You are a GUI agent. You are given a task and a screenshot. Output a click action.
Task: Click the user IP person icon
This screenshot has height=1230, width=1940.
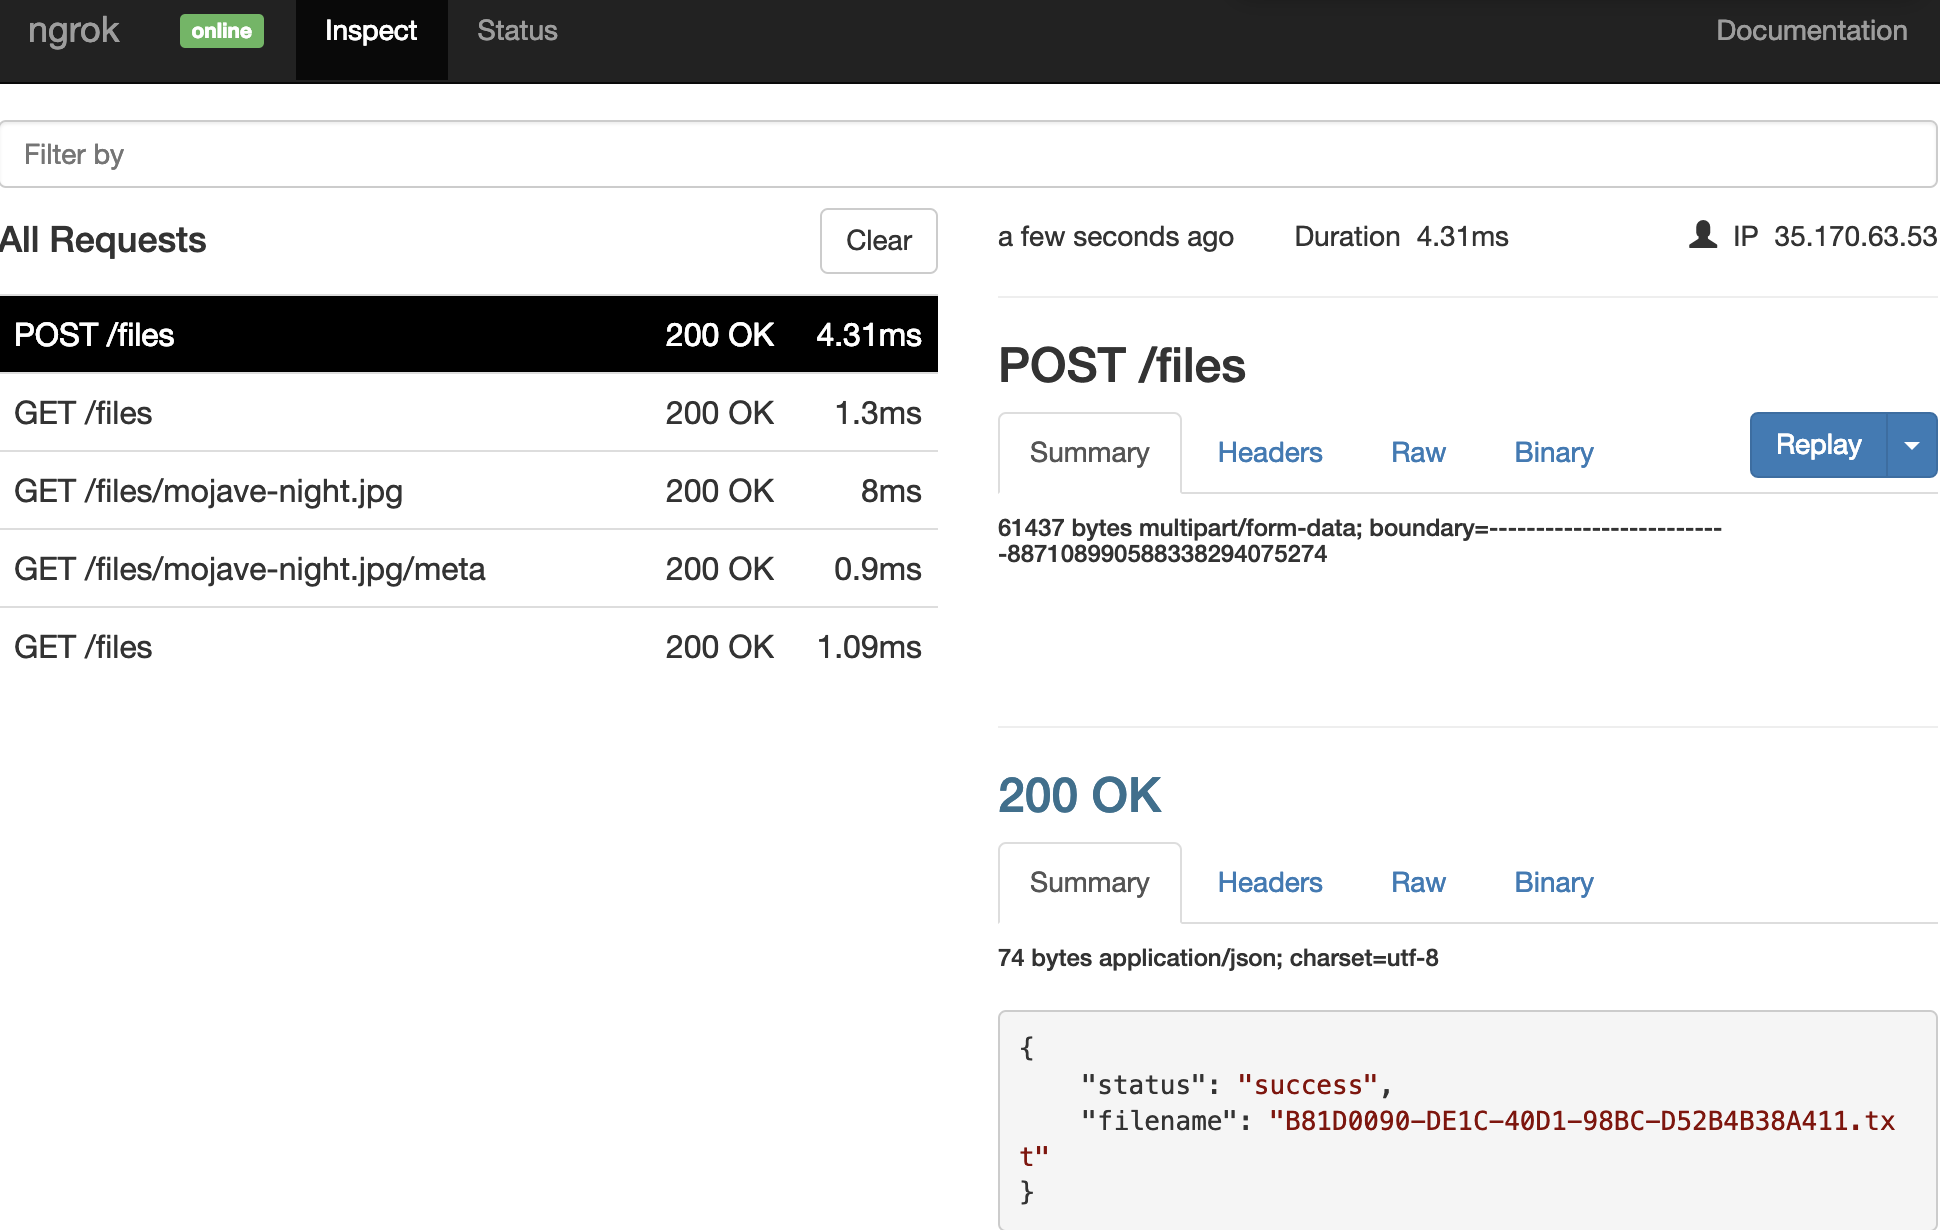tap(1702, 236)
